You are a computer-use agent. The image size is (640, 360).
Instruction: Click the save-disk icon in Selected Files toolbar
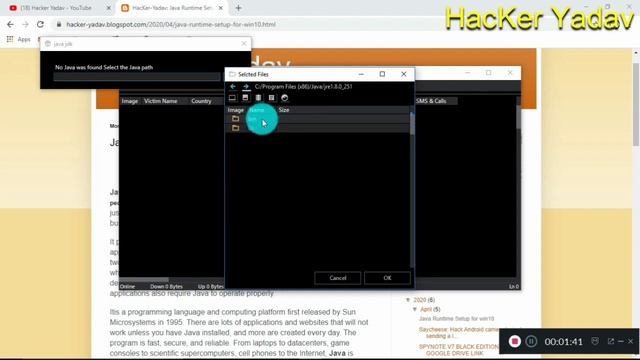point(245,98)
